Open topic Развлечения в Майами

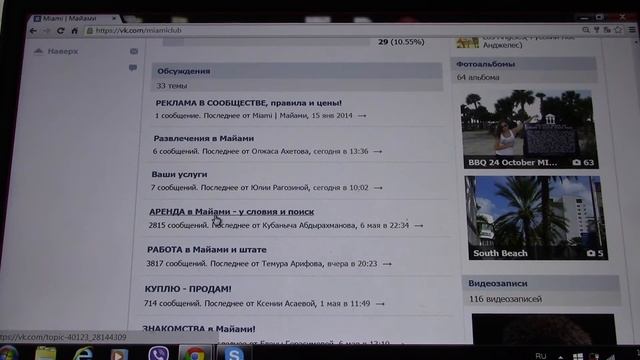point(204,138)
